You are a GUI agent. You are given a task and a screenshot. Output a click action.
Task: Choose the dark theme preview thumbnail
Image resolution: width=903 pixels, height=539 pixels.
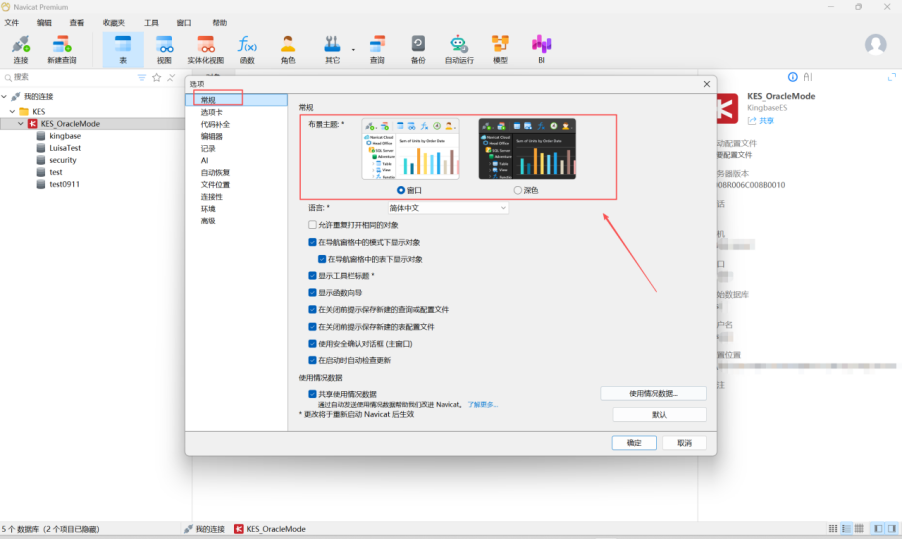point(527,149)
